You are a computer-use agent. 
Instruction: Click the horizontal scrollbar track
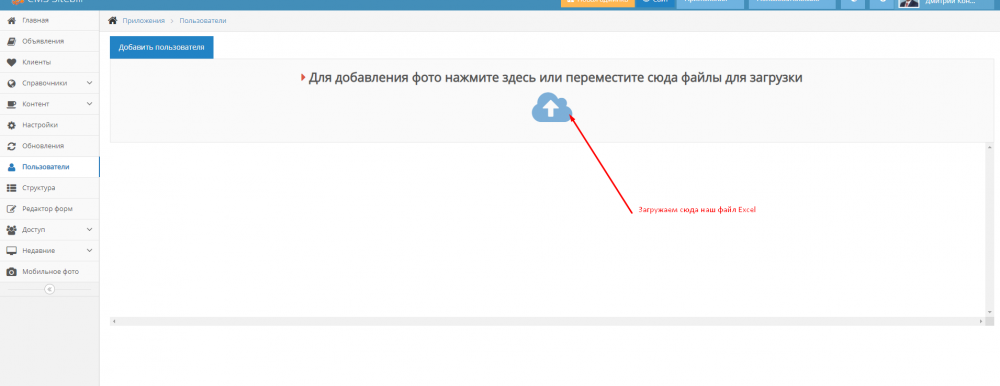pyautogui.click(x=548, y=322)
